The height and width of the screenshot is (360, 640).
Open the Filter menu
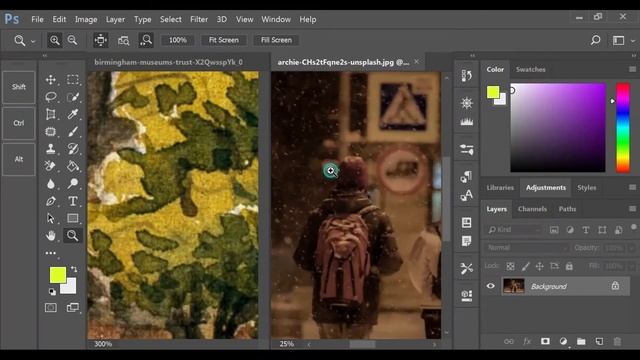pos(199,19)
